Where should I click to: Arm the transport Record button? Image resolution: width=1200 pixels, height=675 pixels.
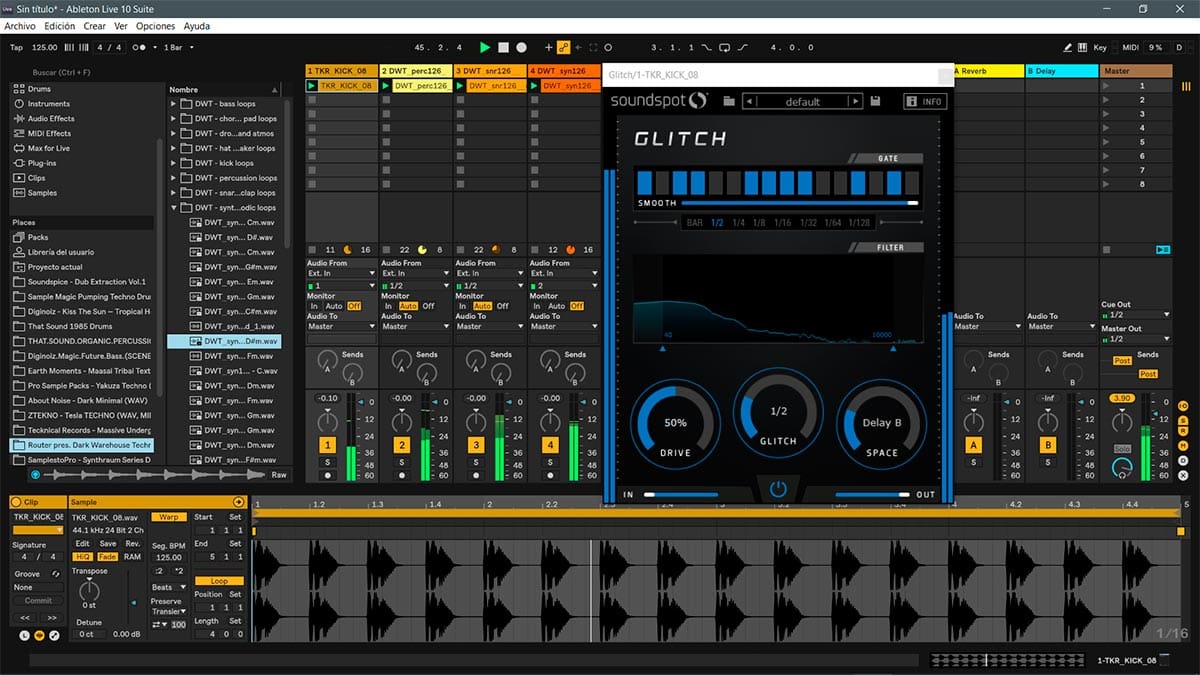pyautogui.click(x=521, y=47)
